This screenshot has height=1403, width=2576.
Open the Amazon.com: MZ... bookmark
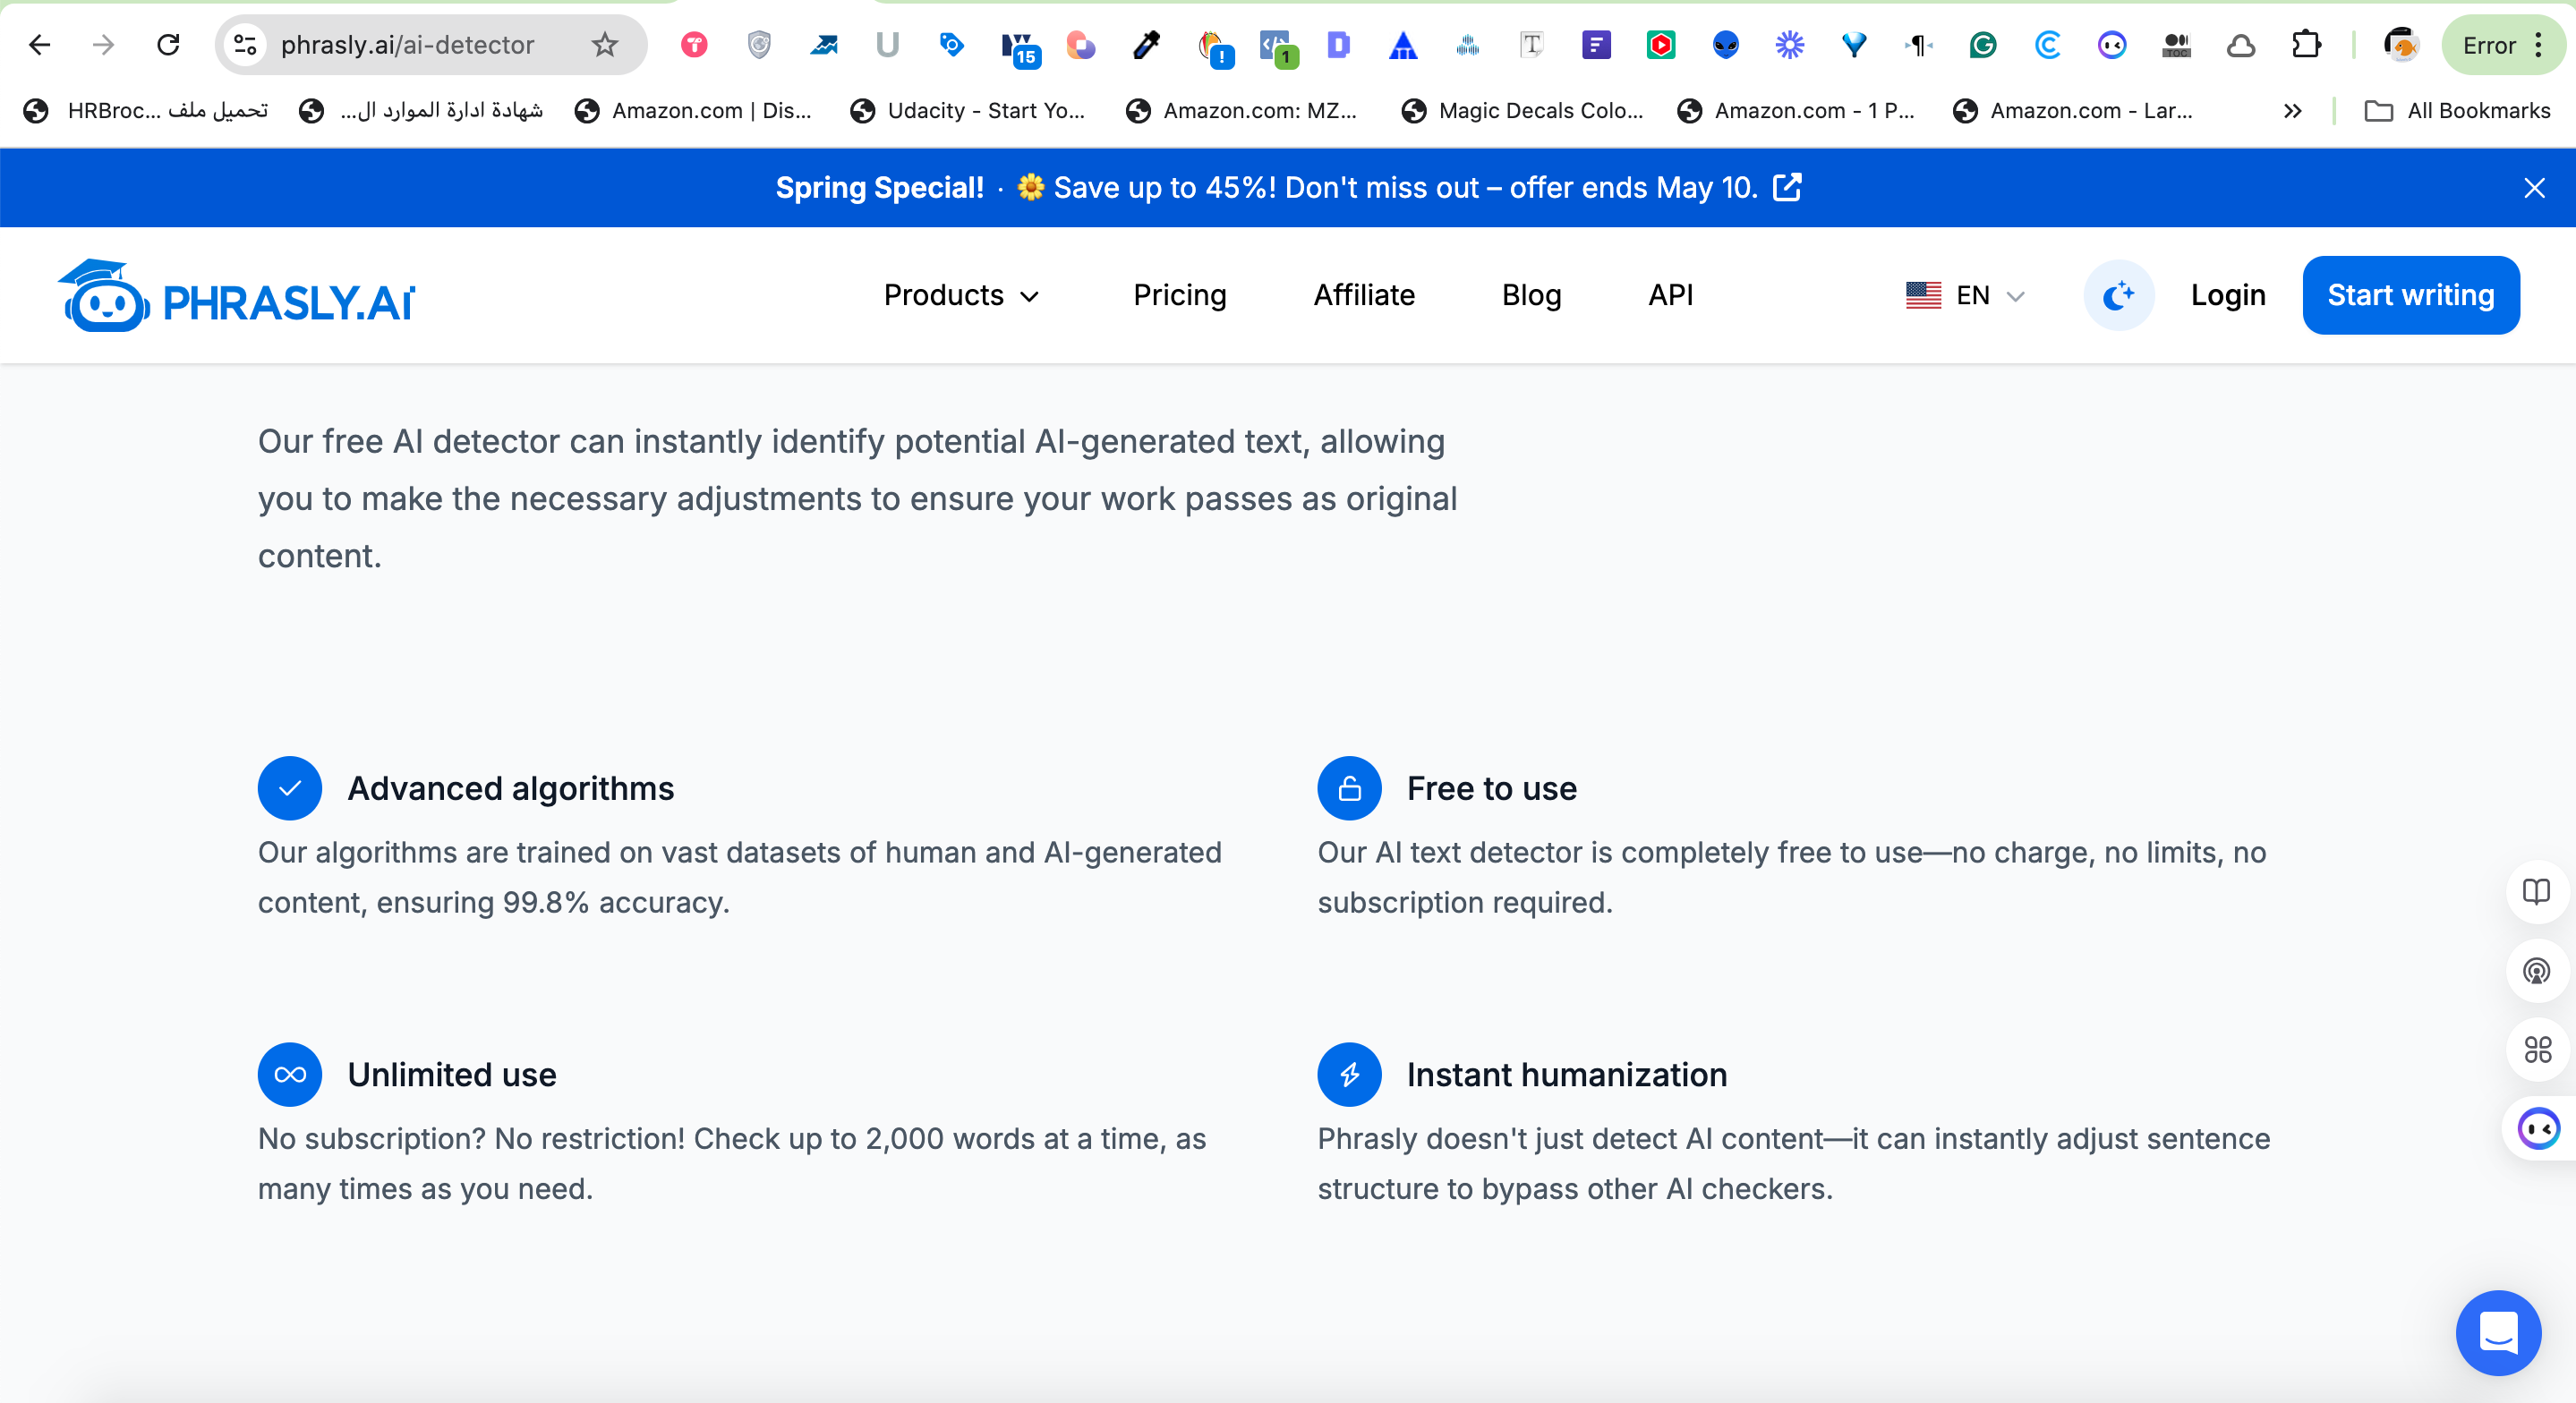1242,111
